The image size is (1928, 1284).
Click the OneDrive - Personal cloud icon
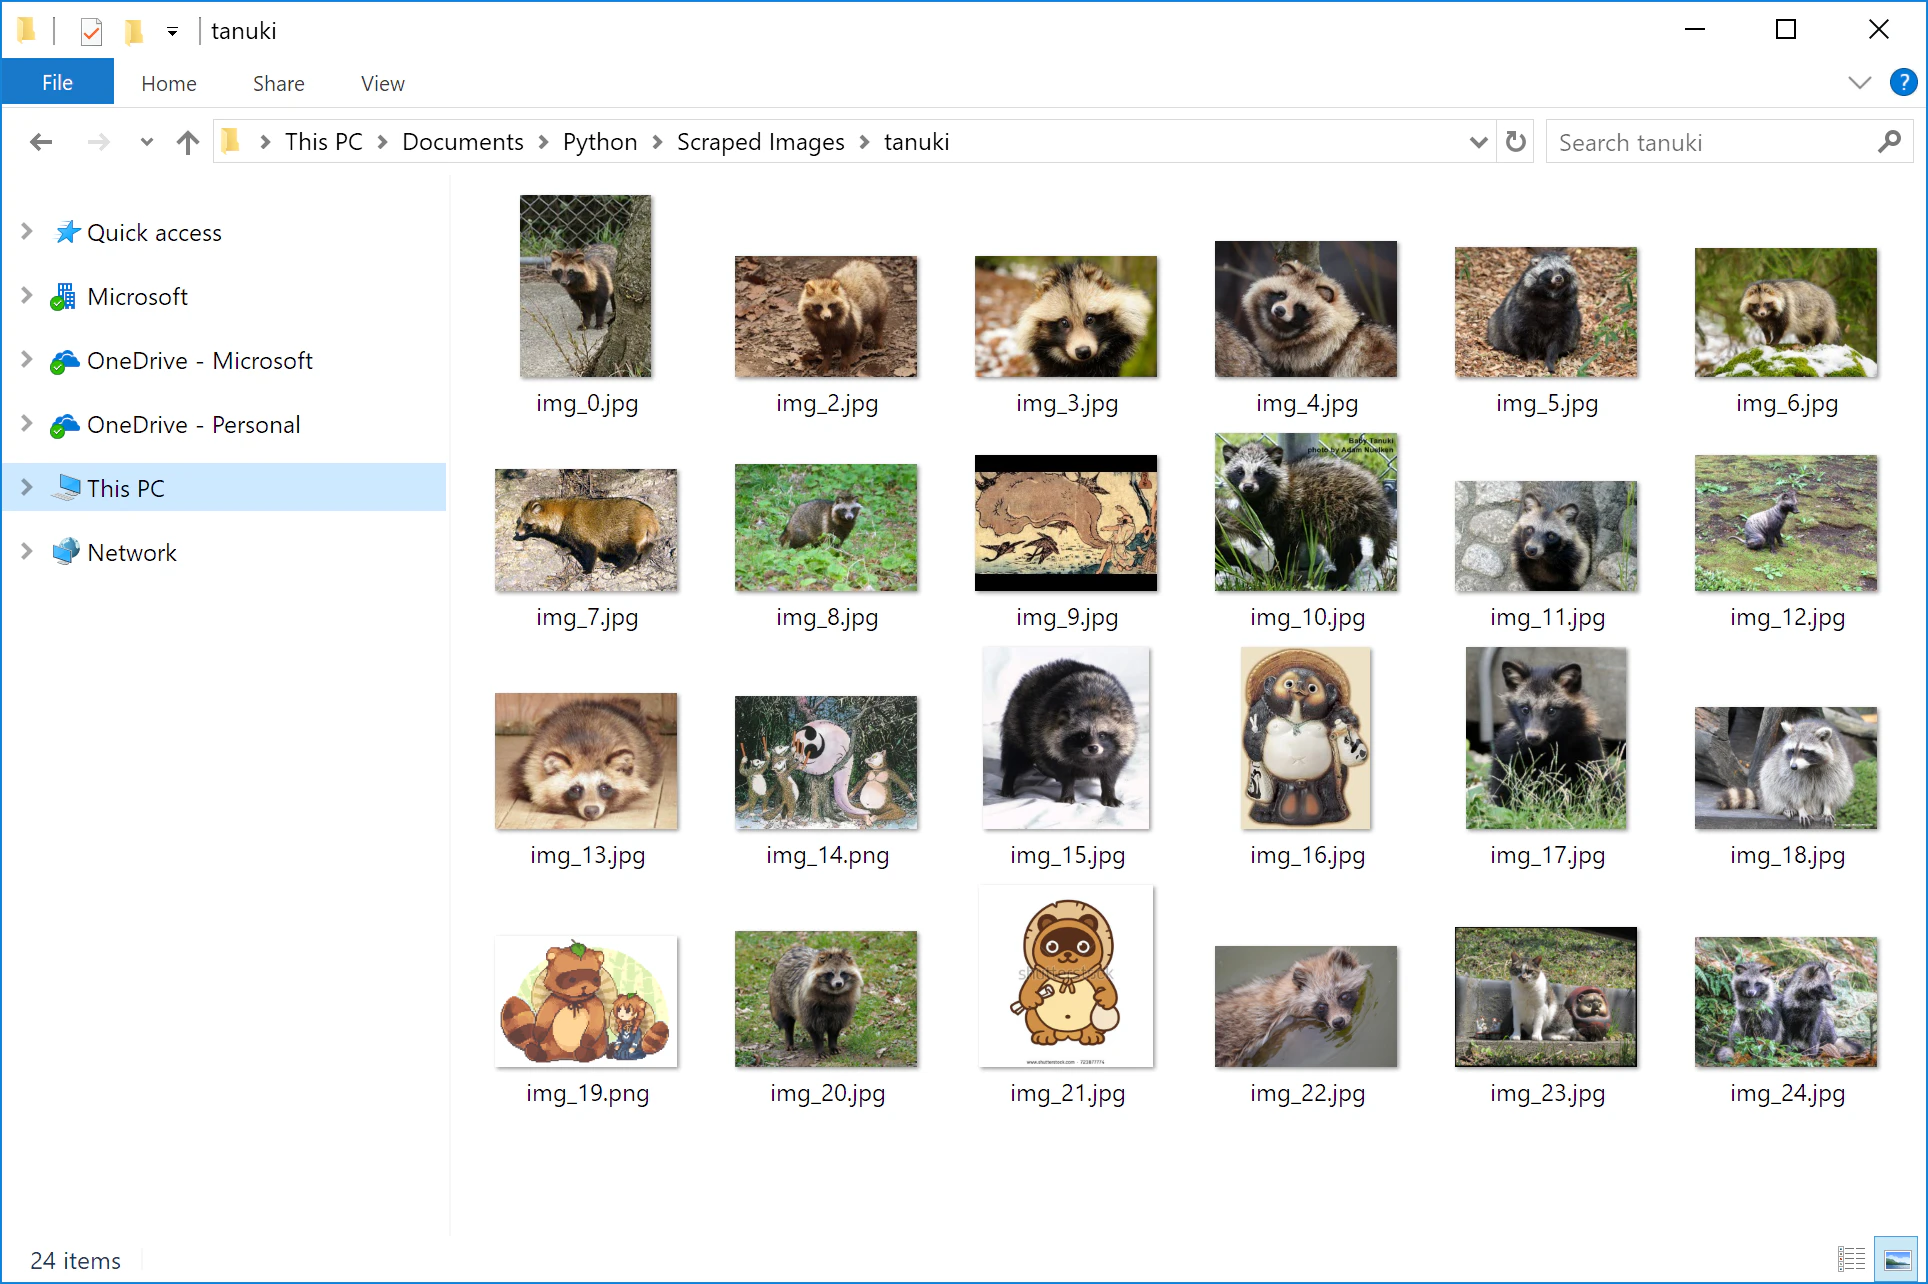click(x=65, y=425)
